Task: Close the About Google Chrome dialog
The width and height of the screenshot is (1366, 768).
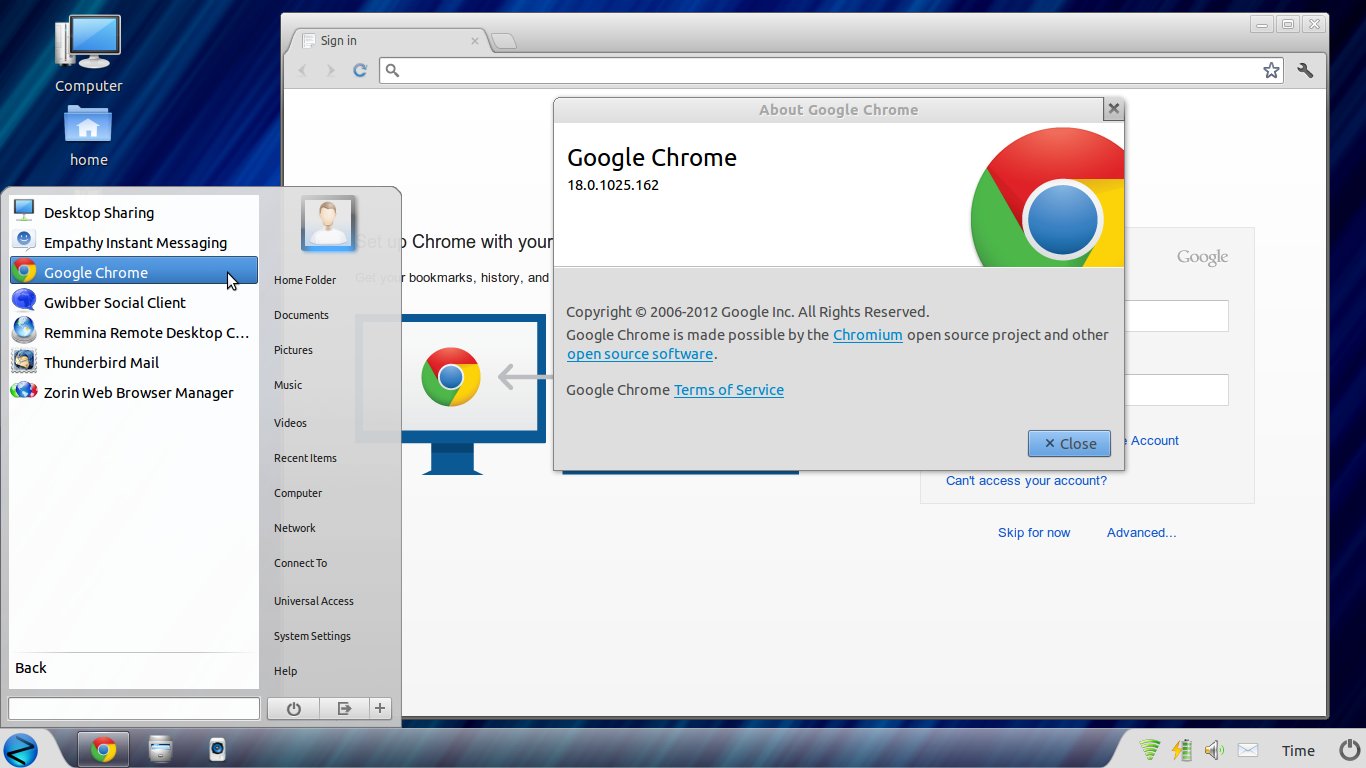Action: coord(1113,110)
